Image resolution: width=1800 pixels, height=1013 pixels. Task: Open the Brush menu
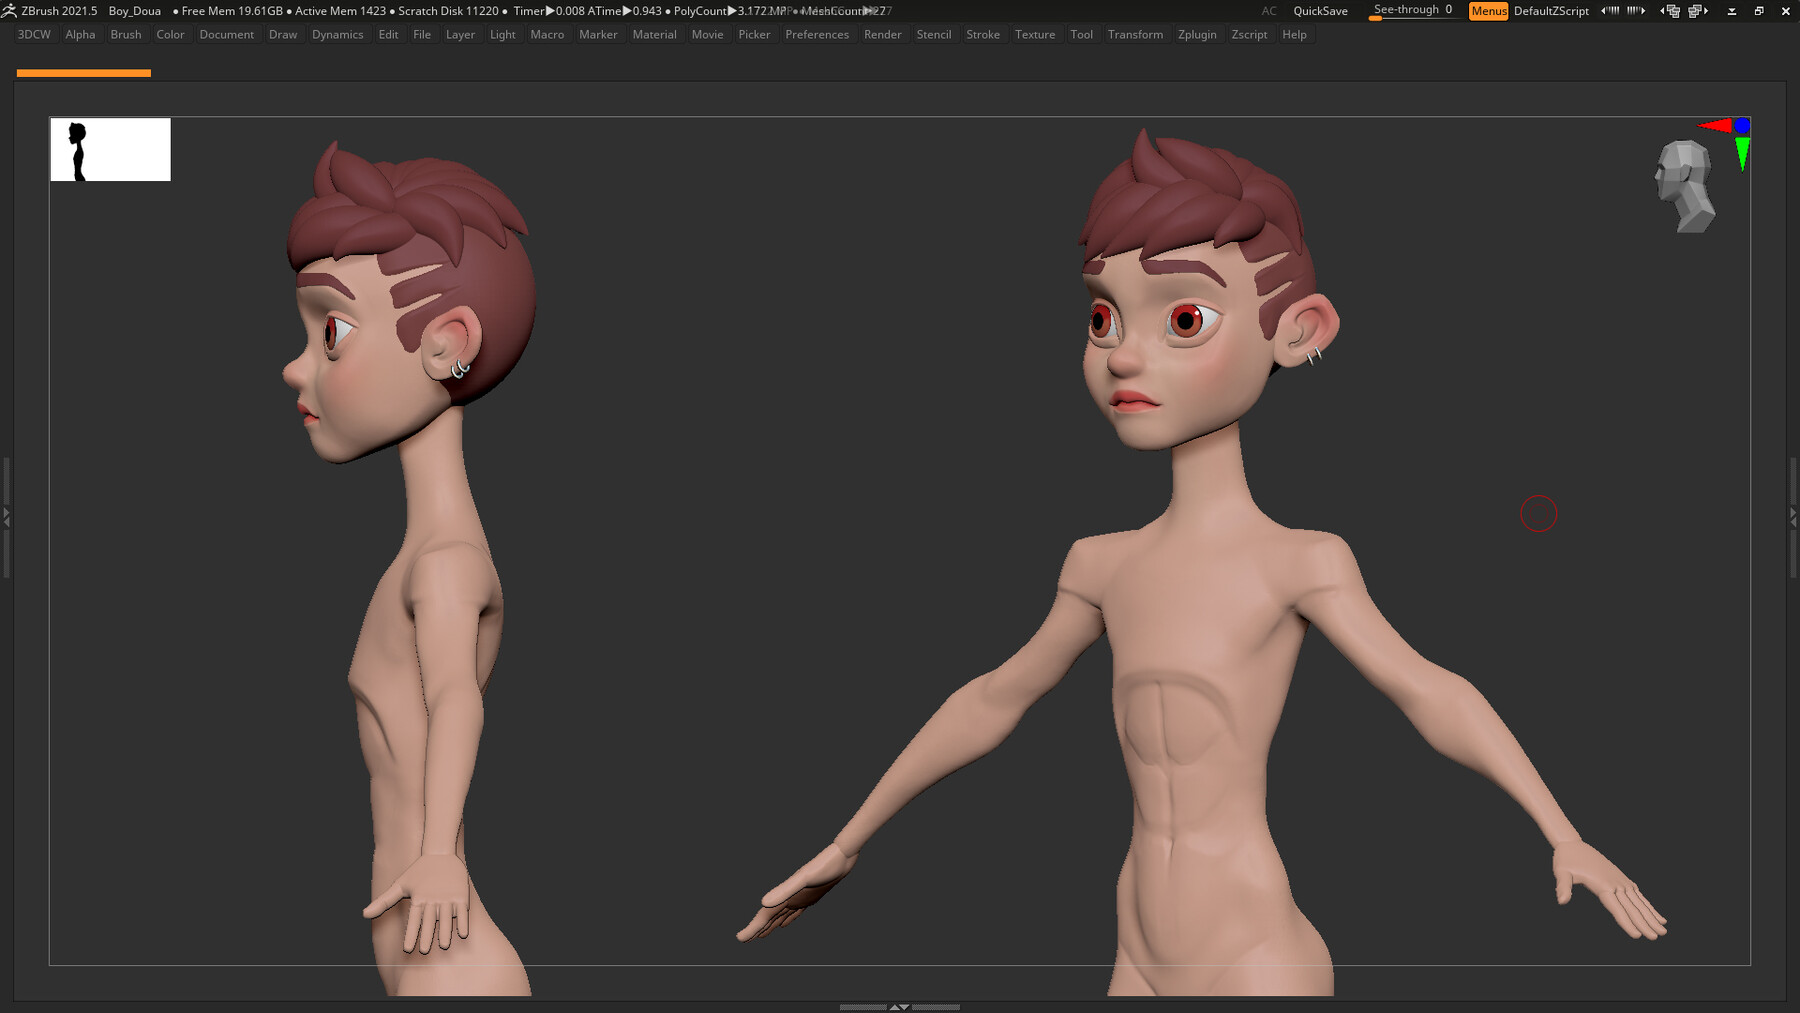(126, 35)
